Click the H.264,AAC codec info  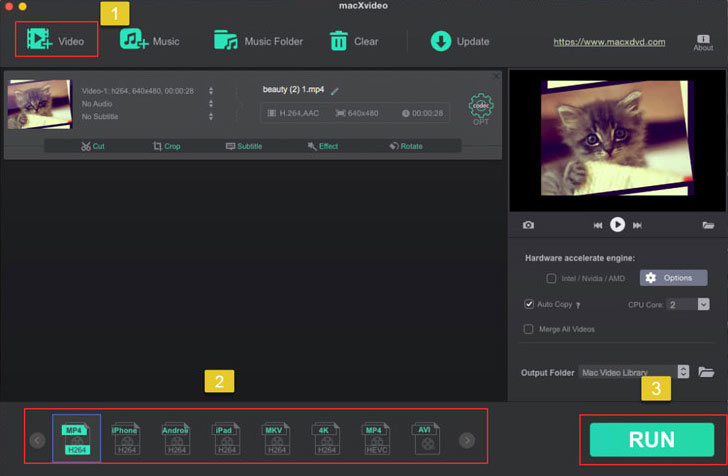pos(294,113)
